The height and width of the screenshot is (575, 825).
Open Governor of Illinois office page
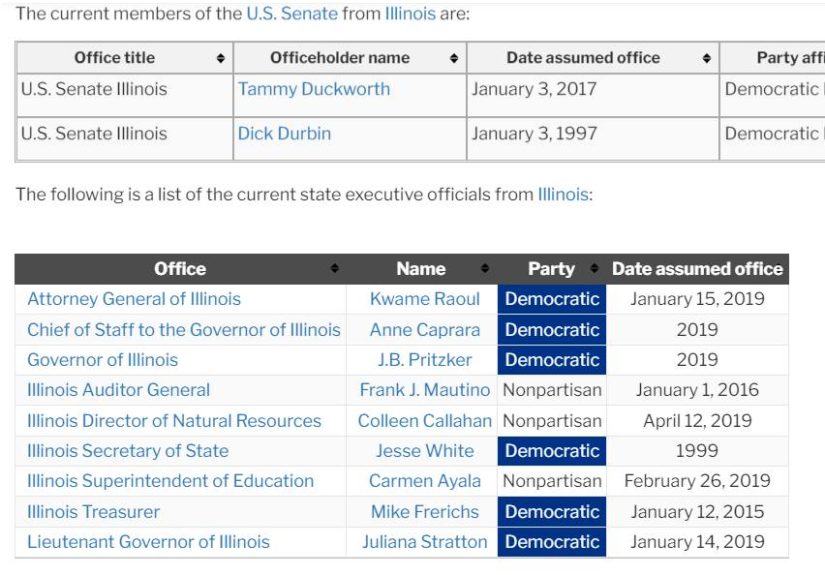click(x=102, y=360)
